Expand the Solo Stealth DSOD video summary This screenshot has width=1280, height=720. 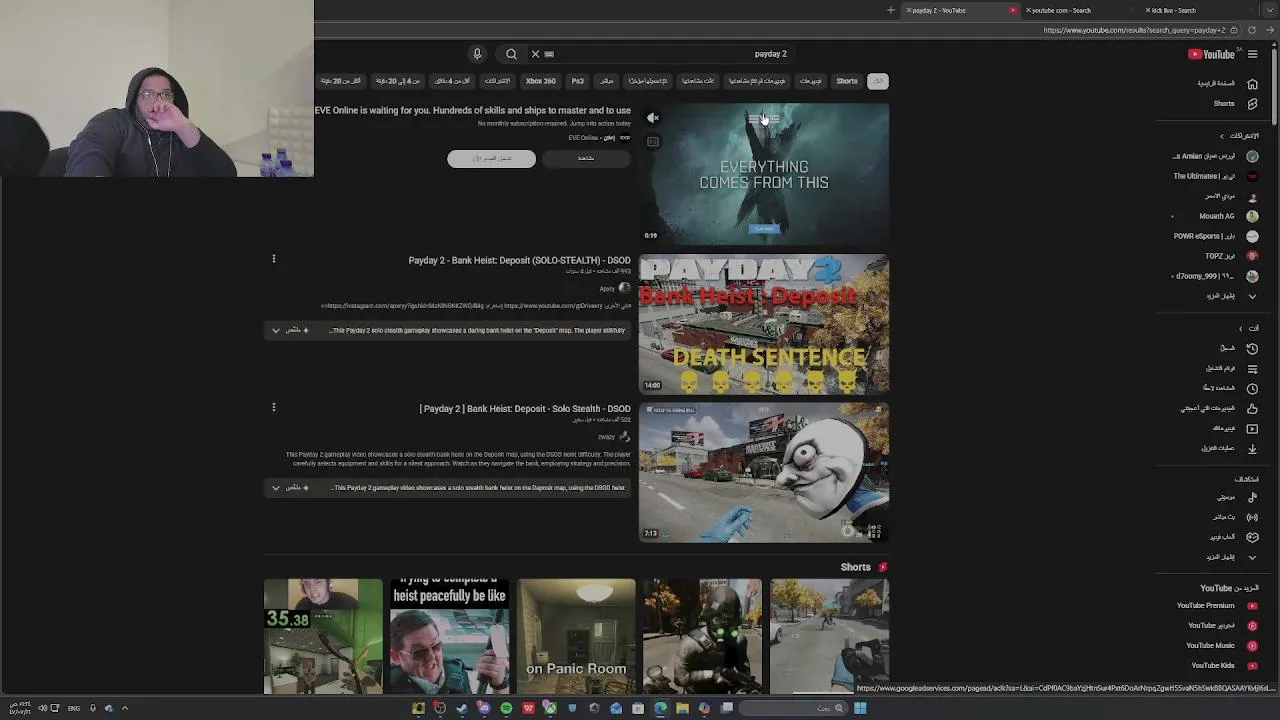[x=276, y=488]
